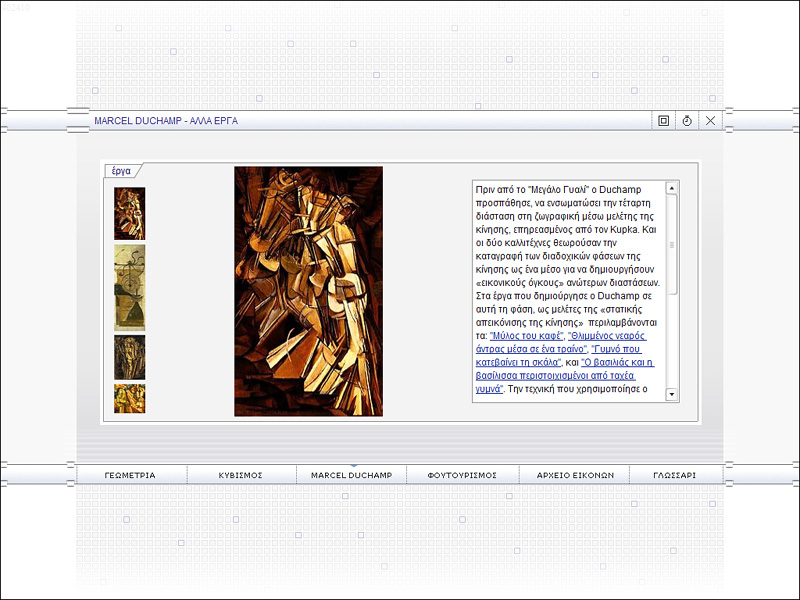This screenshot has width=800, height=600.
Task: Go to the ΦΟΥΤΟΥΡΙΣΜΟΣ section
Action: tap(462, 475)
